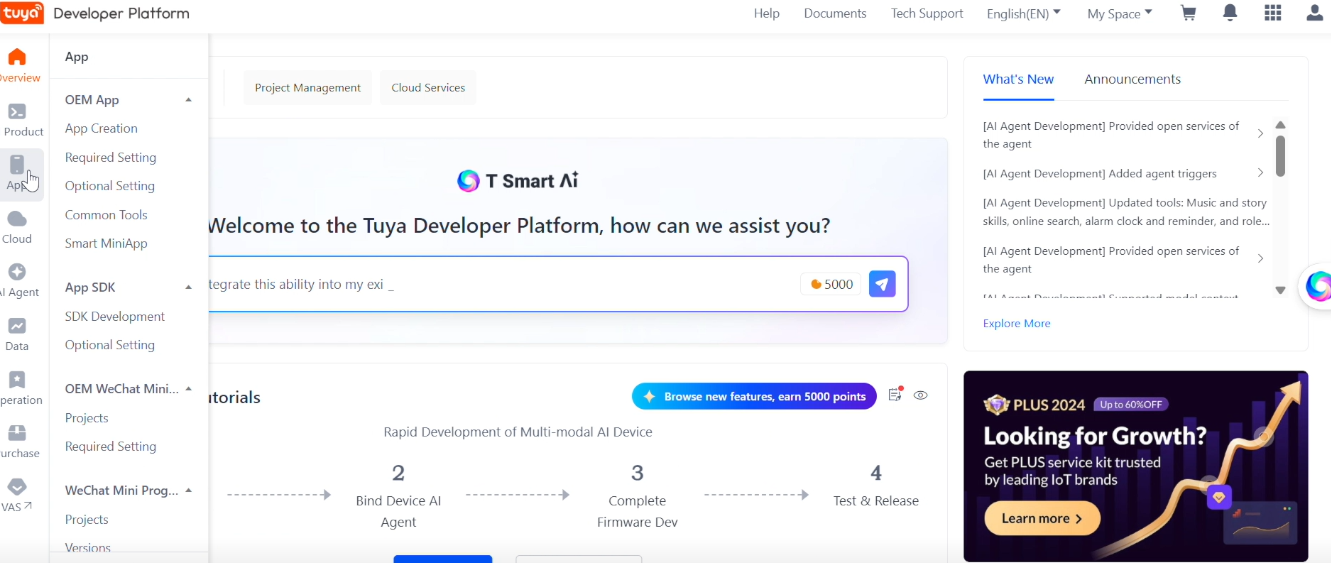Image resolution: width=1331 pixels, height=563 pixels.
Task: Click the T Smart AI prompt input
Action: (500, 284)
